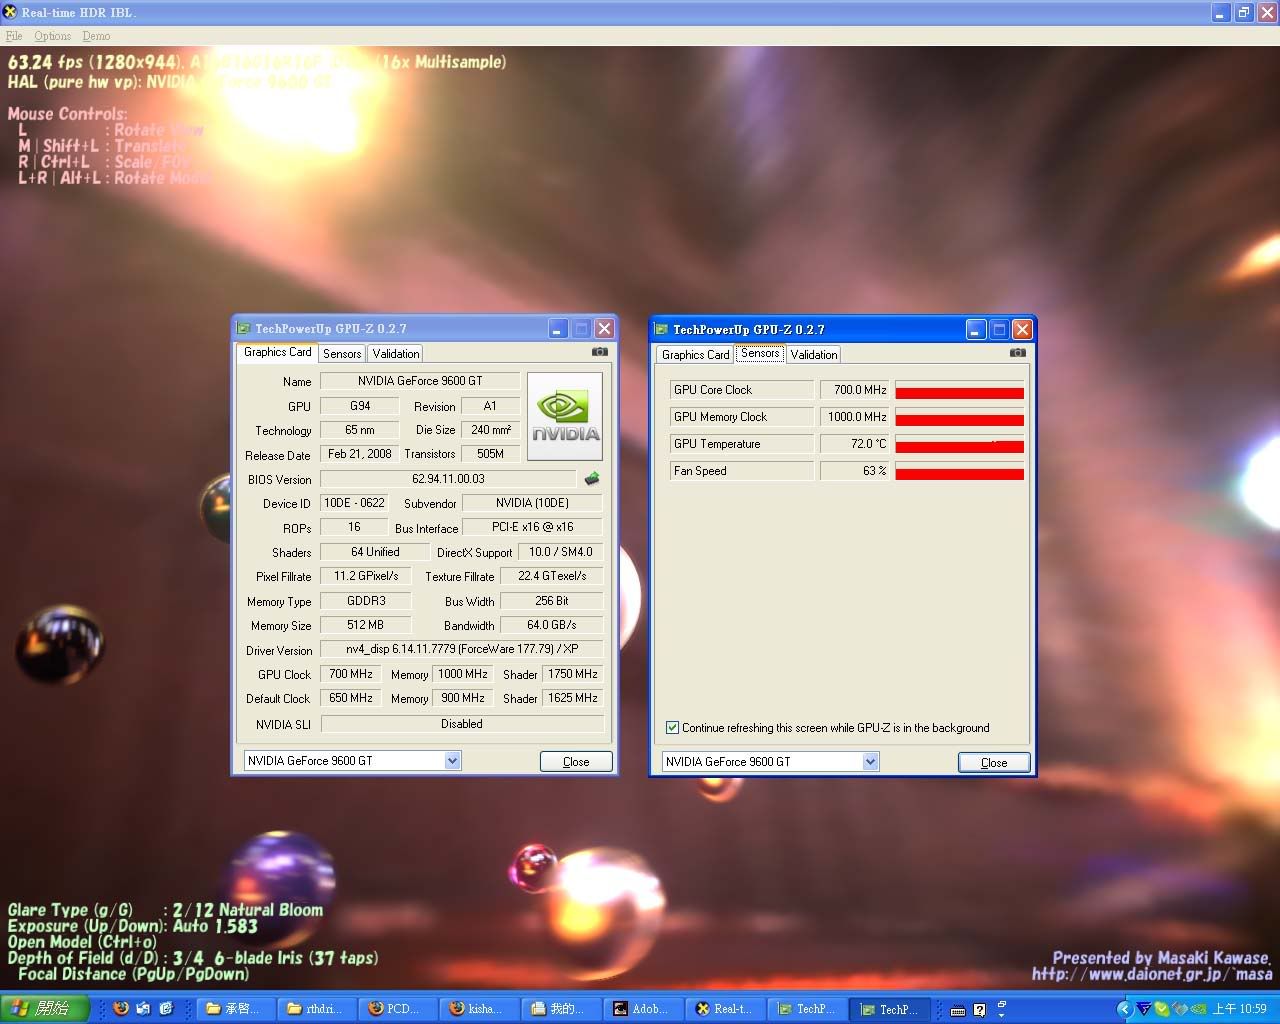Click the BIOS Version field 62.94.11.00.03
This screenshot has width=1280, height=1024.
click(448, 479)
